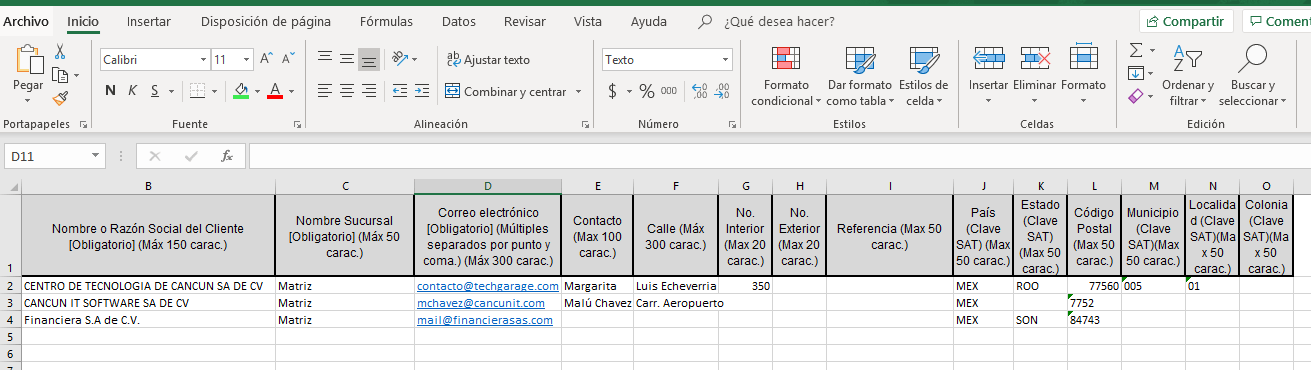Click the Copiar formato brush icon

point(60,98)
